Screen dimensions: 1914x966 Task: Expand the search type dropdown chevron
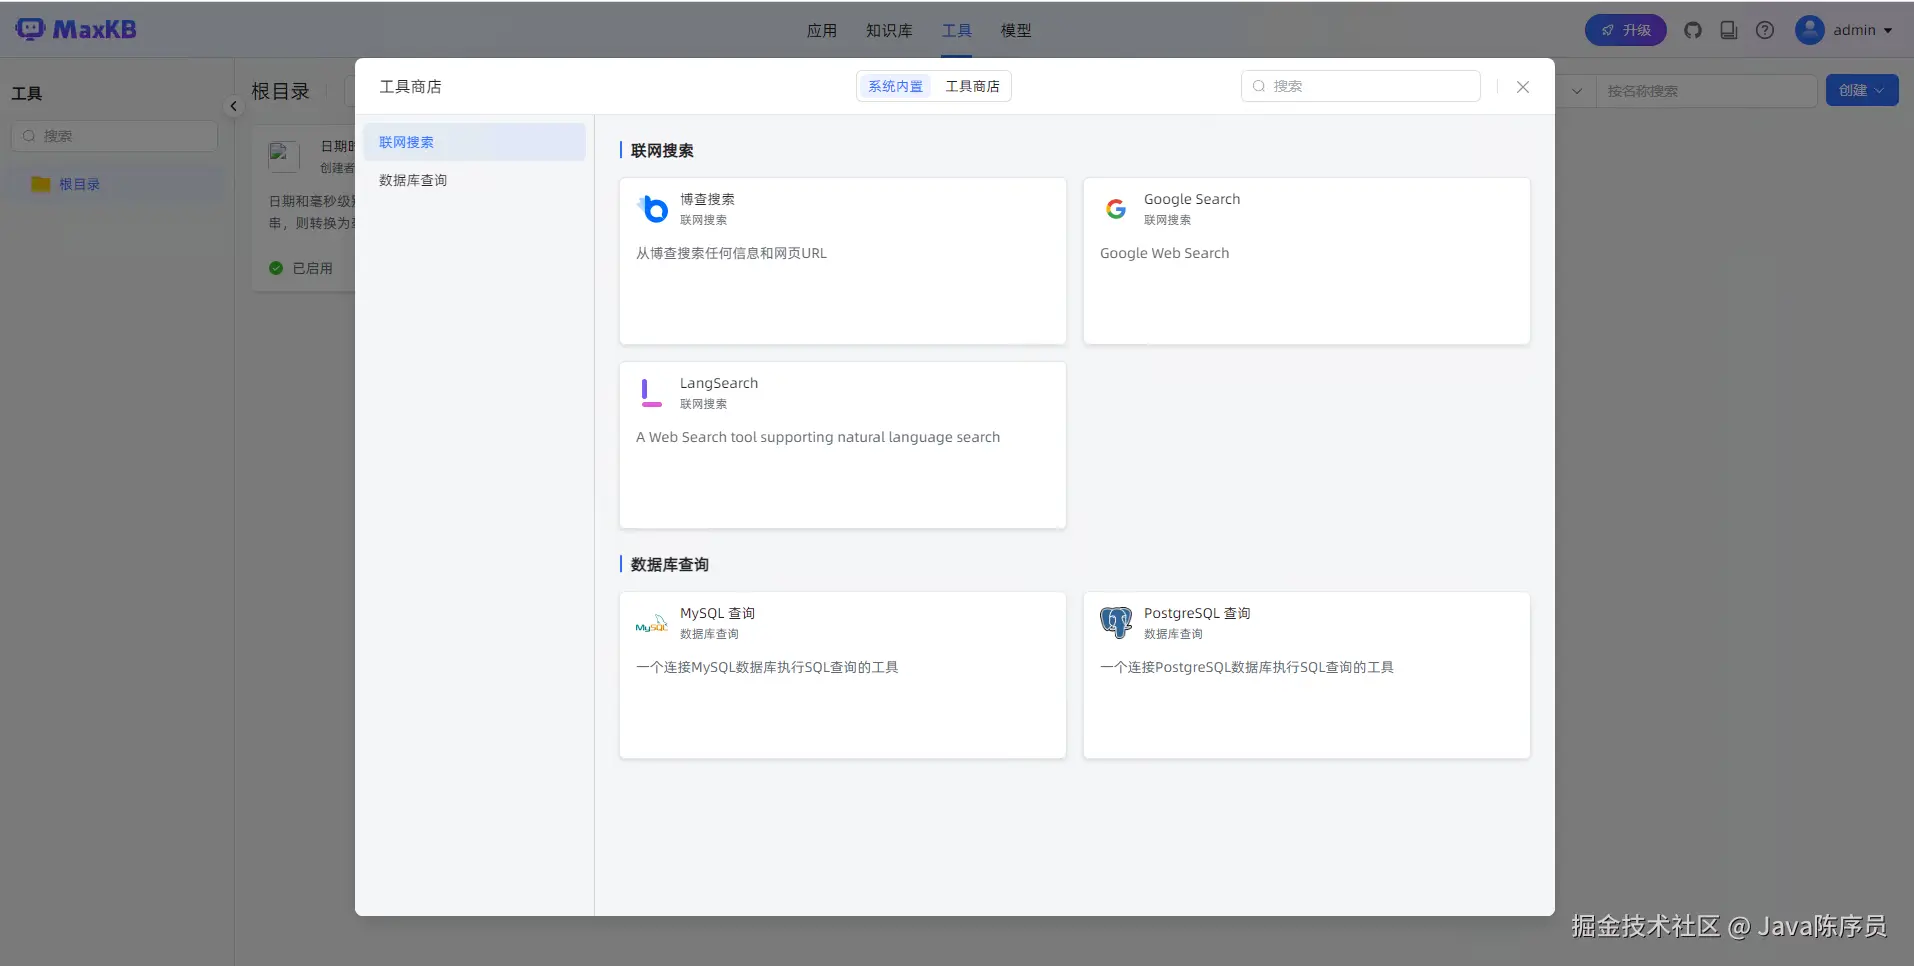(1577, 91)
